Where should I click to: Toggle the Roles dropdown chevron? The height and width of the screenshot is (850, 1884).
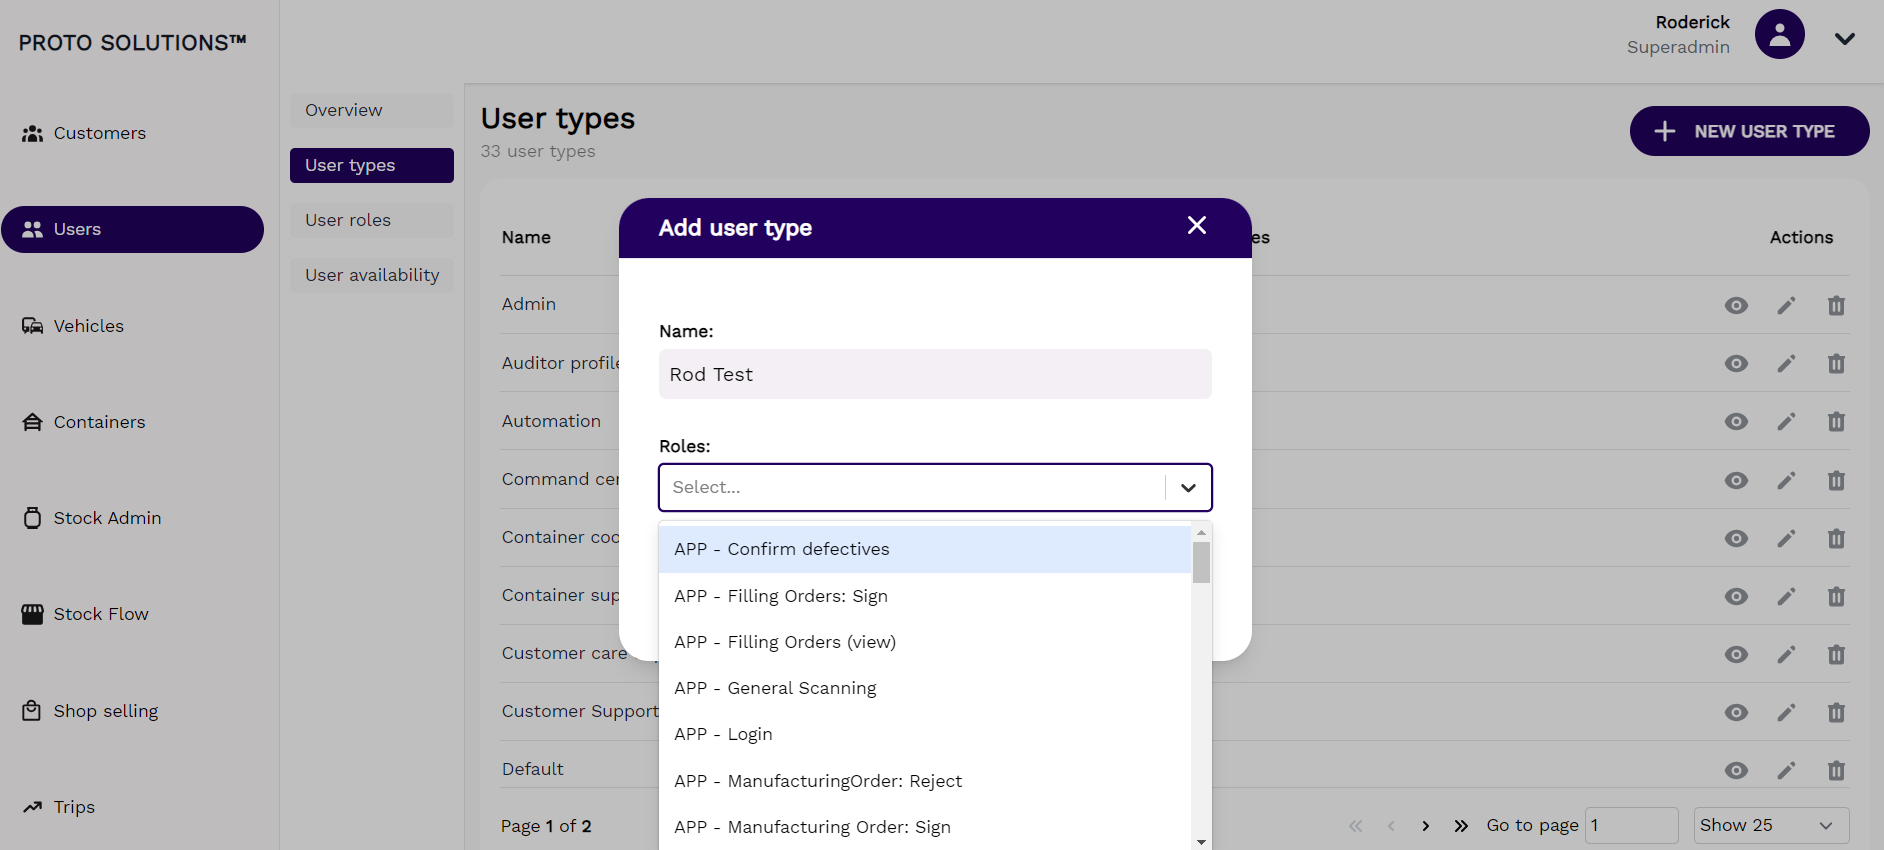coord(1188,487)
